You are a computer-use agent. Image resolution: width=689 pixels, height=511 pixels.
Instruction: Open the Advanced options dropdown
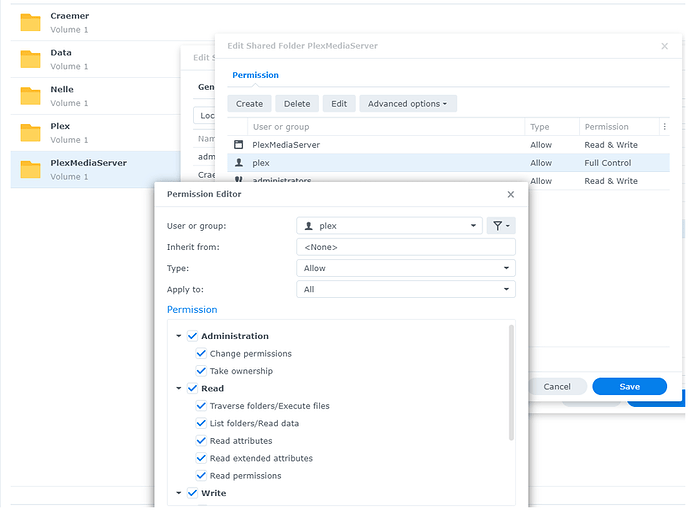(x=408, y=104)
